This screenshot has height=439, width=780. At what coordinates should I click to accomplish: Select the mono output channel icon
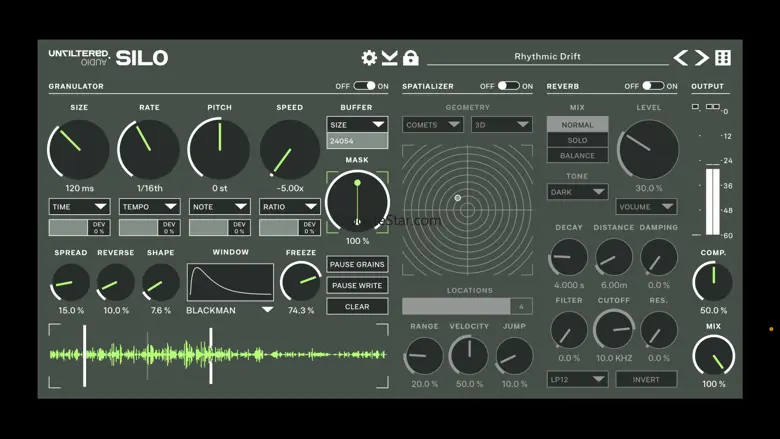696,107
